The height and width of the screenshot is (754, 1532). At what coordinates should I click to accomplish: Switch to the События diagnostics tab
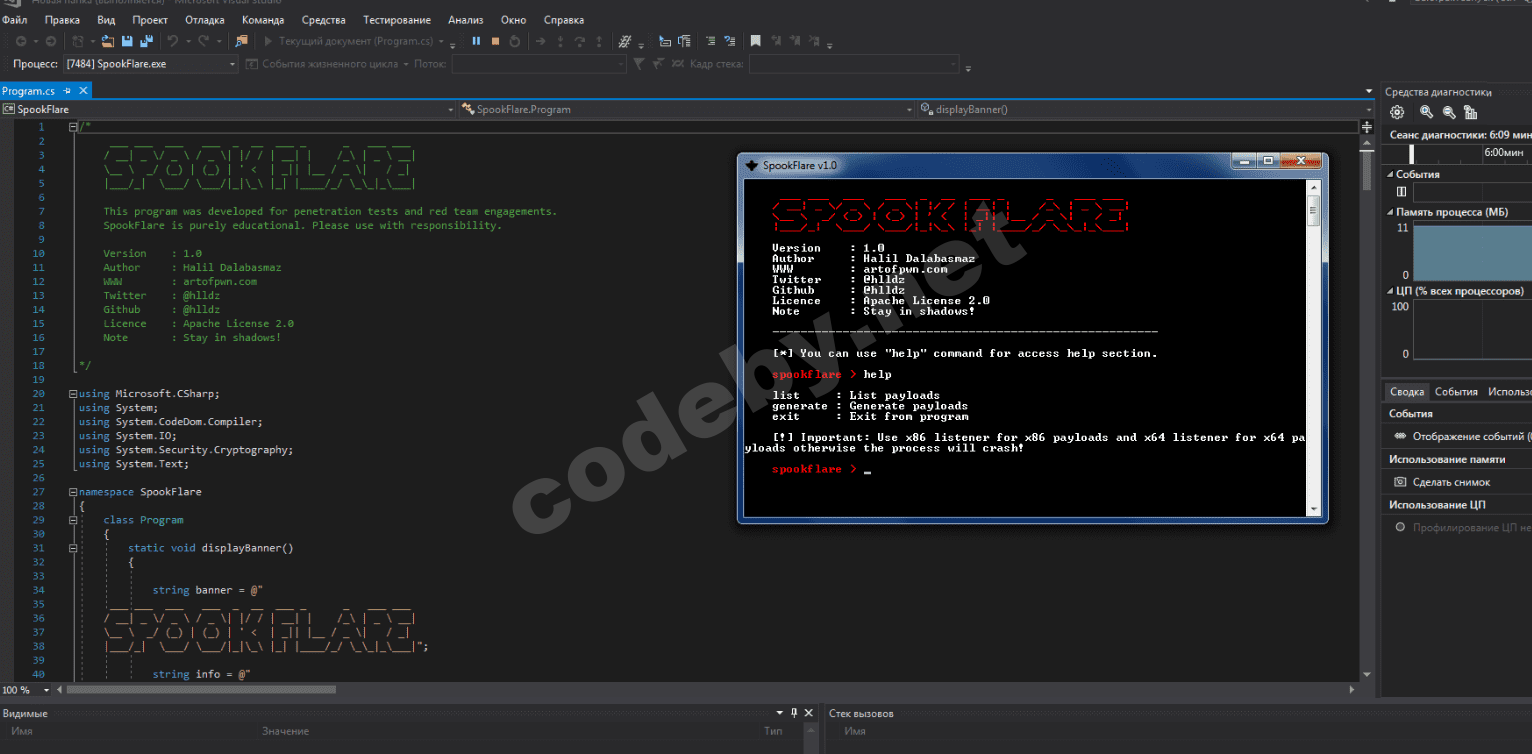click(x=1455, y=392)
